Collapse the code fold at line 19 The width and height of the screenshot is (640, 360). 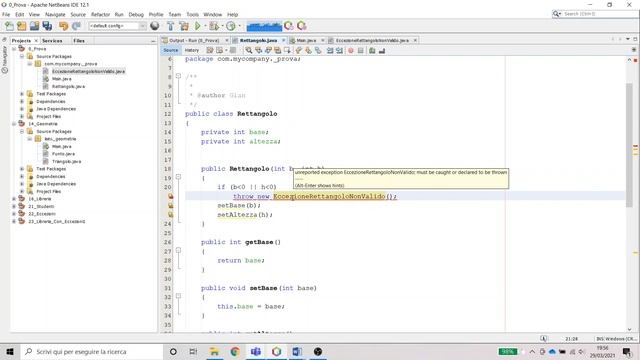pyautogui.click(x=178, y=177)
